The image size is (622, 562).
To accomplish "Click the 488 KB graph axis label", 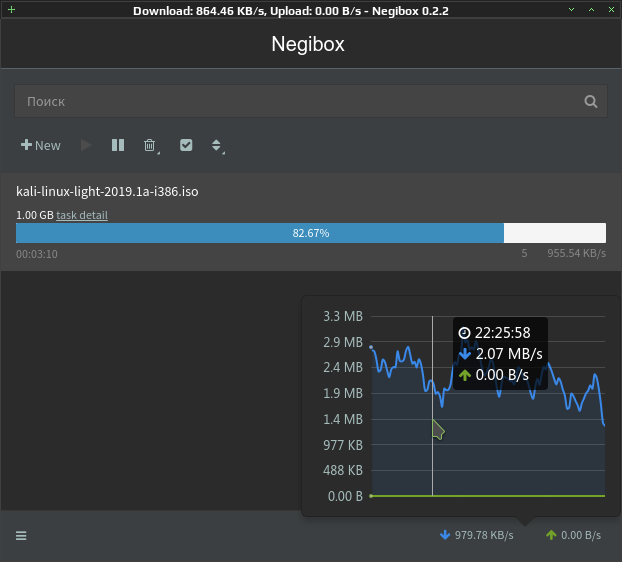I will [x=343, y=470].
